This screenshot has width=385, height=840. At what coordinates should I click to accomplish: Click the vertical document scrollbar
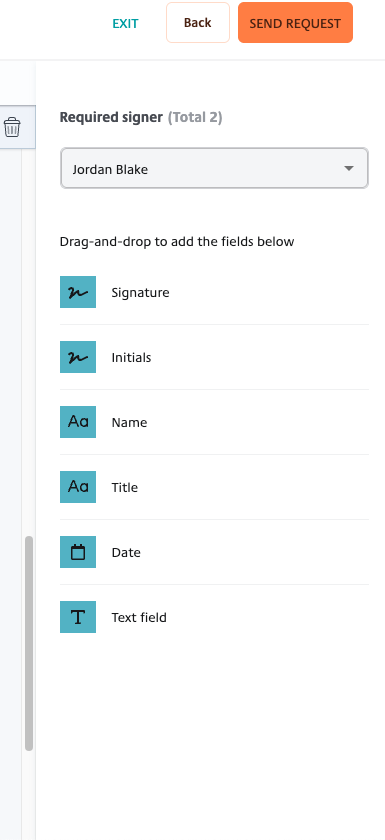[x=29, y=643]
